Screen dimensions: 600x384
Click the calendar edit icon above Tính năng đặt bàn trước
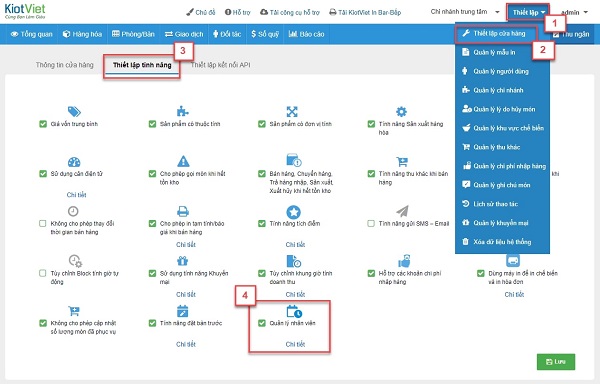(183, 311)
